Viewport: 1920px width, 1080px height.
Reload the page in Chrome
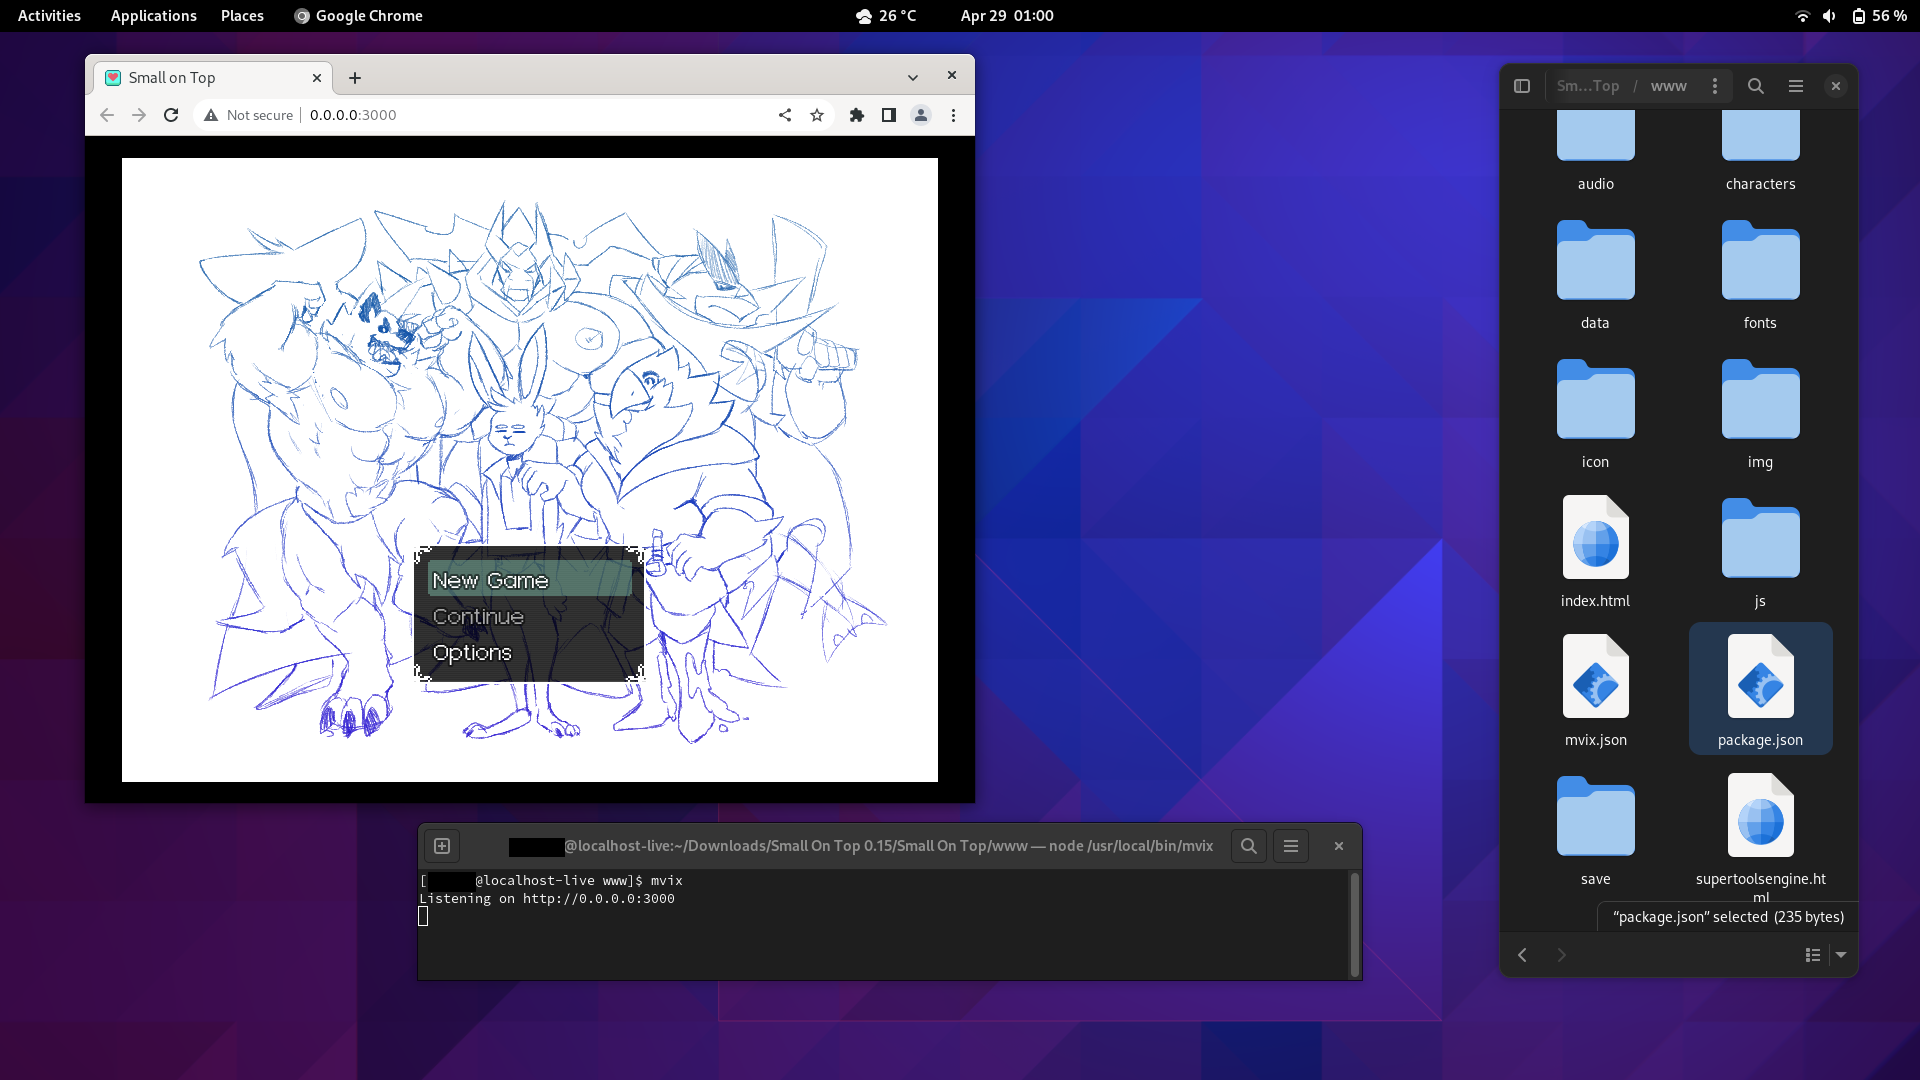pos(171,115)
